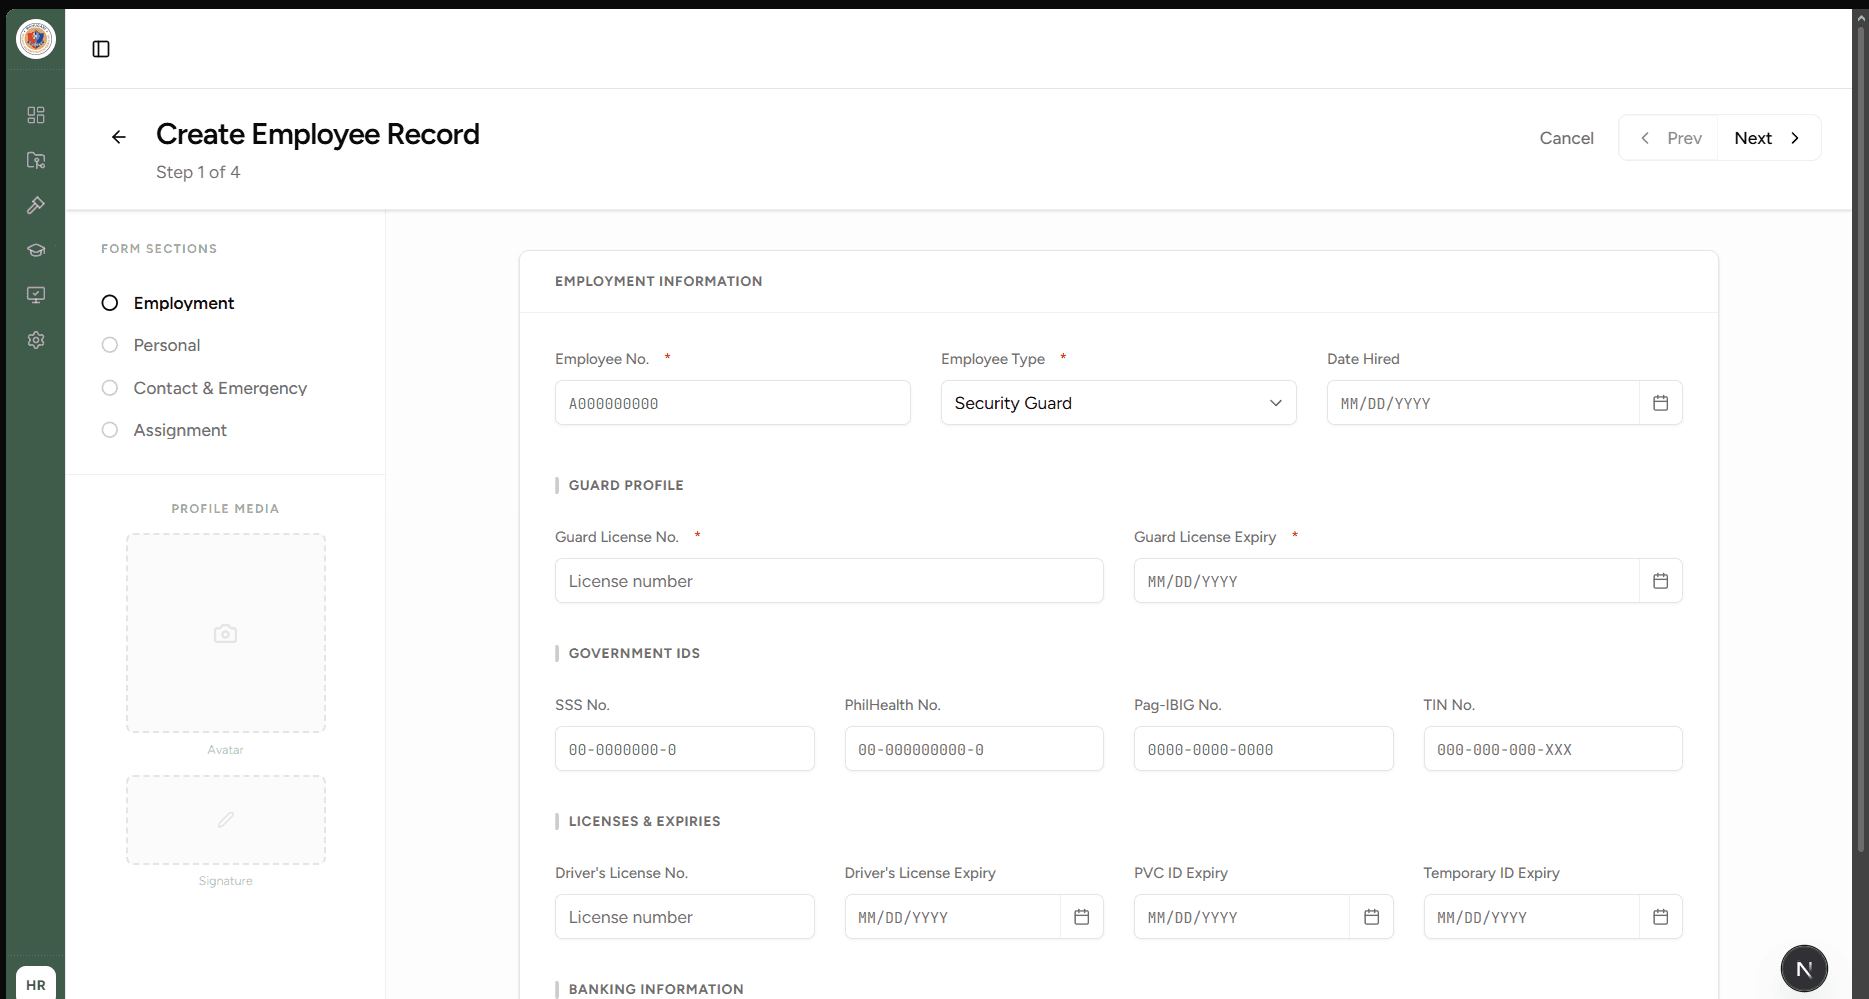Viewport: 1869px width, 999px height.
Task: Click the 'Step 1 of 4' text
Action: click(x=198, y=172)
